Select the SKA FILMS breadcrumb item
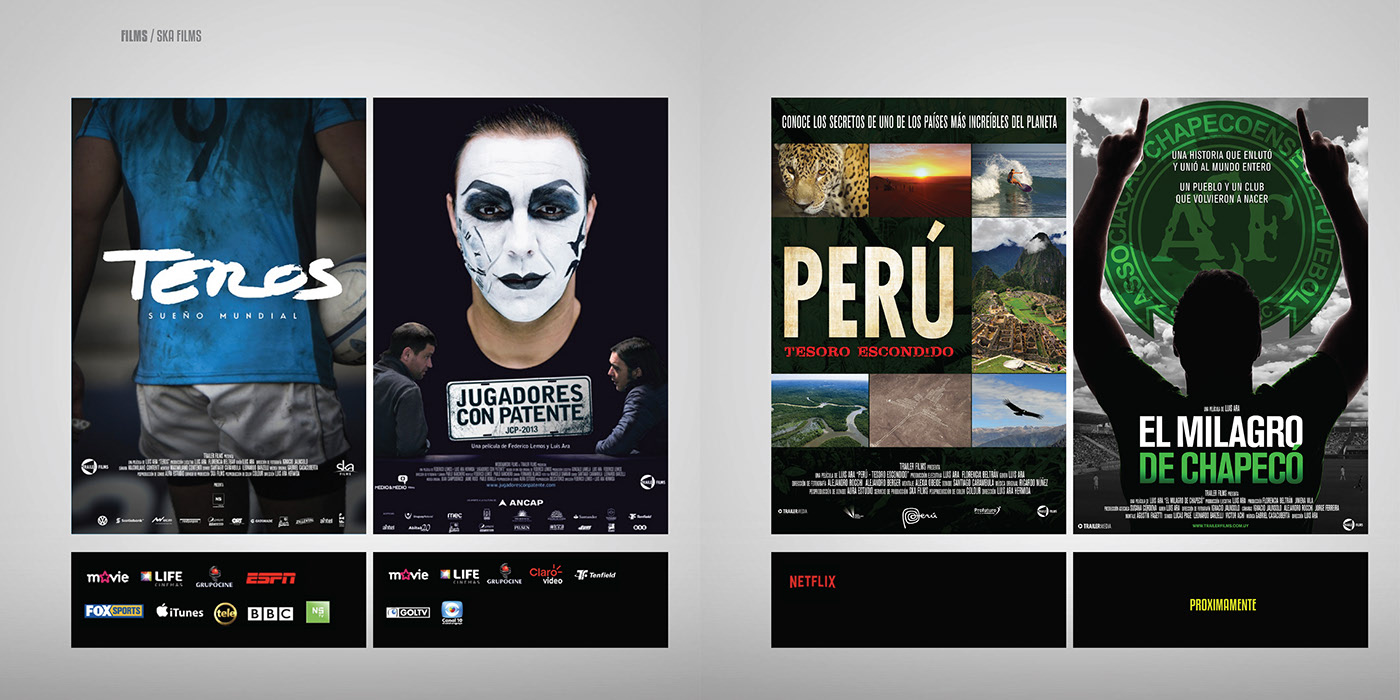Screen dimensions: 1400x700 click(x=179, y=36)
